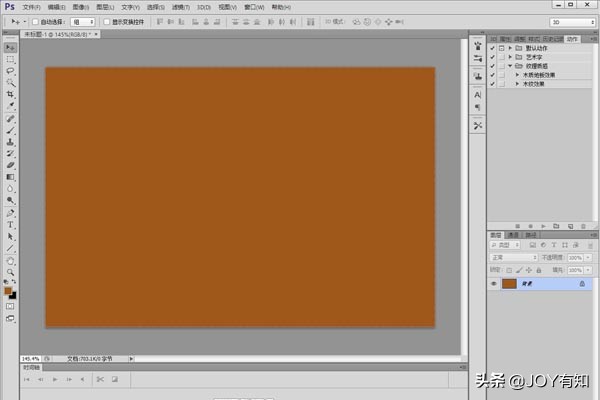Collapse the open texture action set
Viewport: 600px width, 400px height.
coord(510,66)
